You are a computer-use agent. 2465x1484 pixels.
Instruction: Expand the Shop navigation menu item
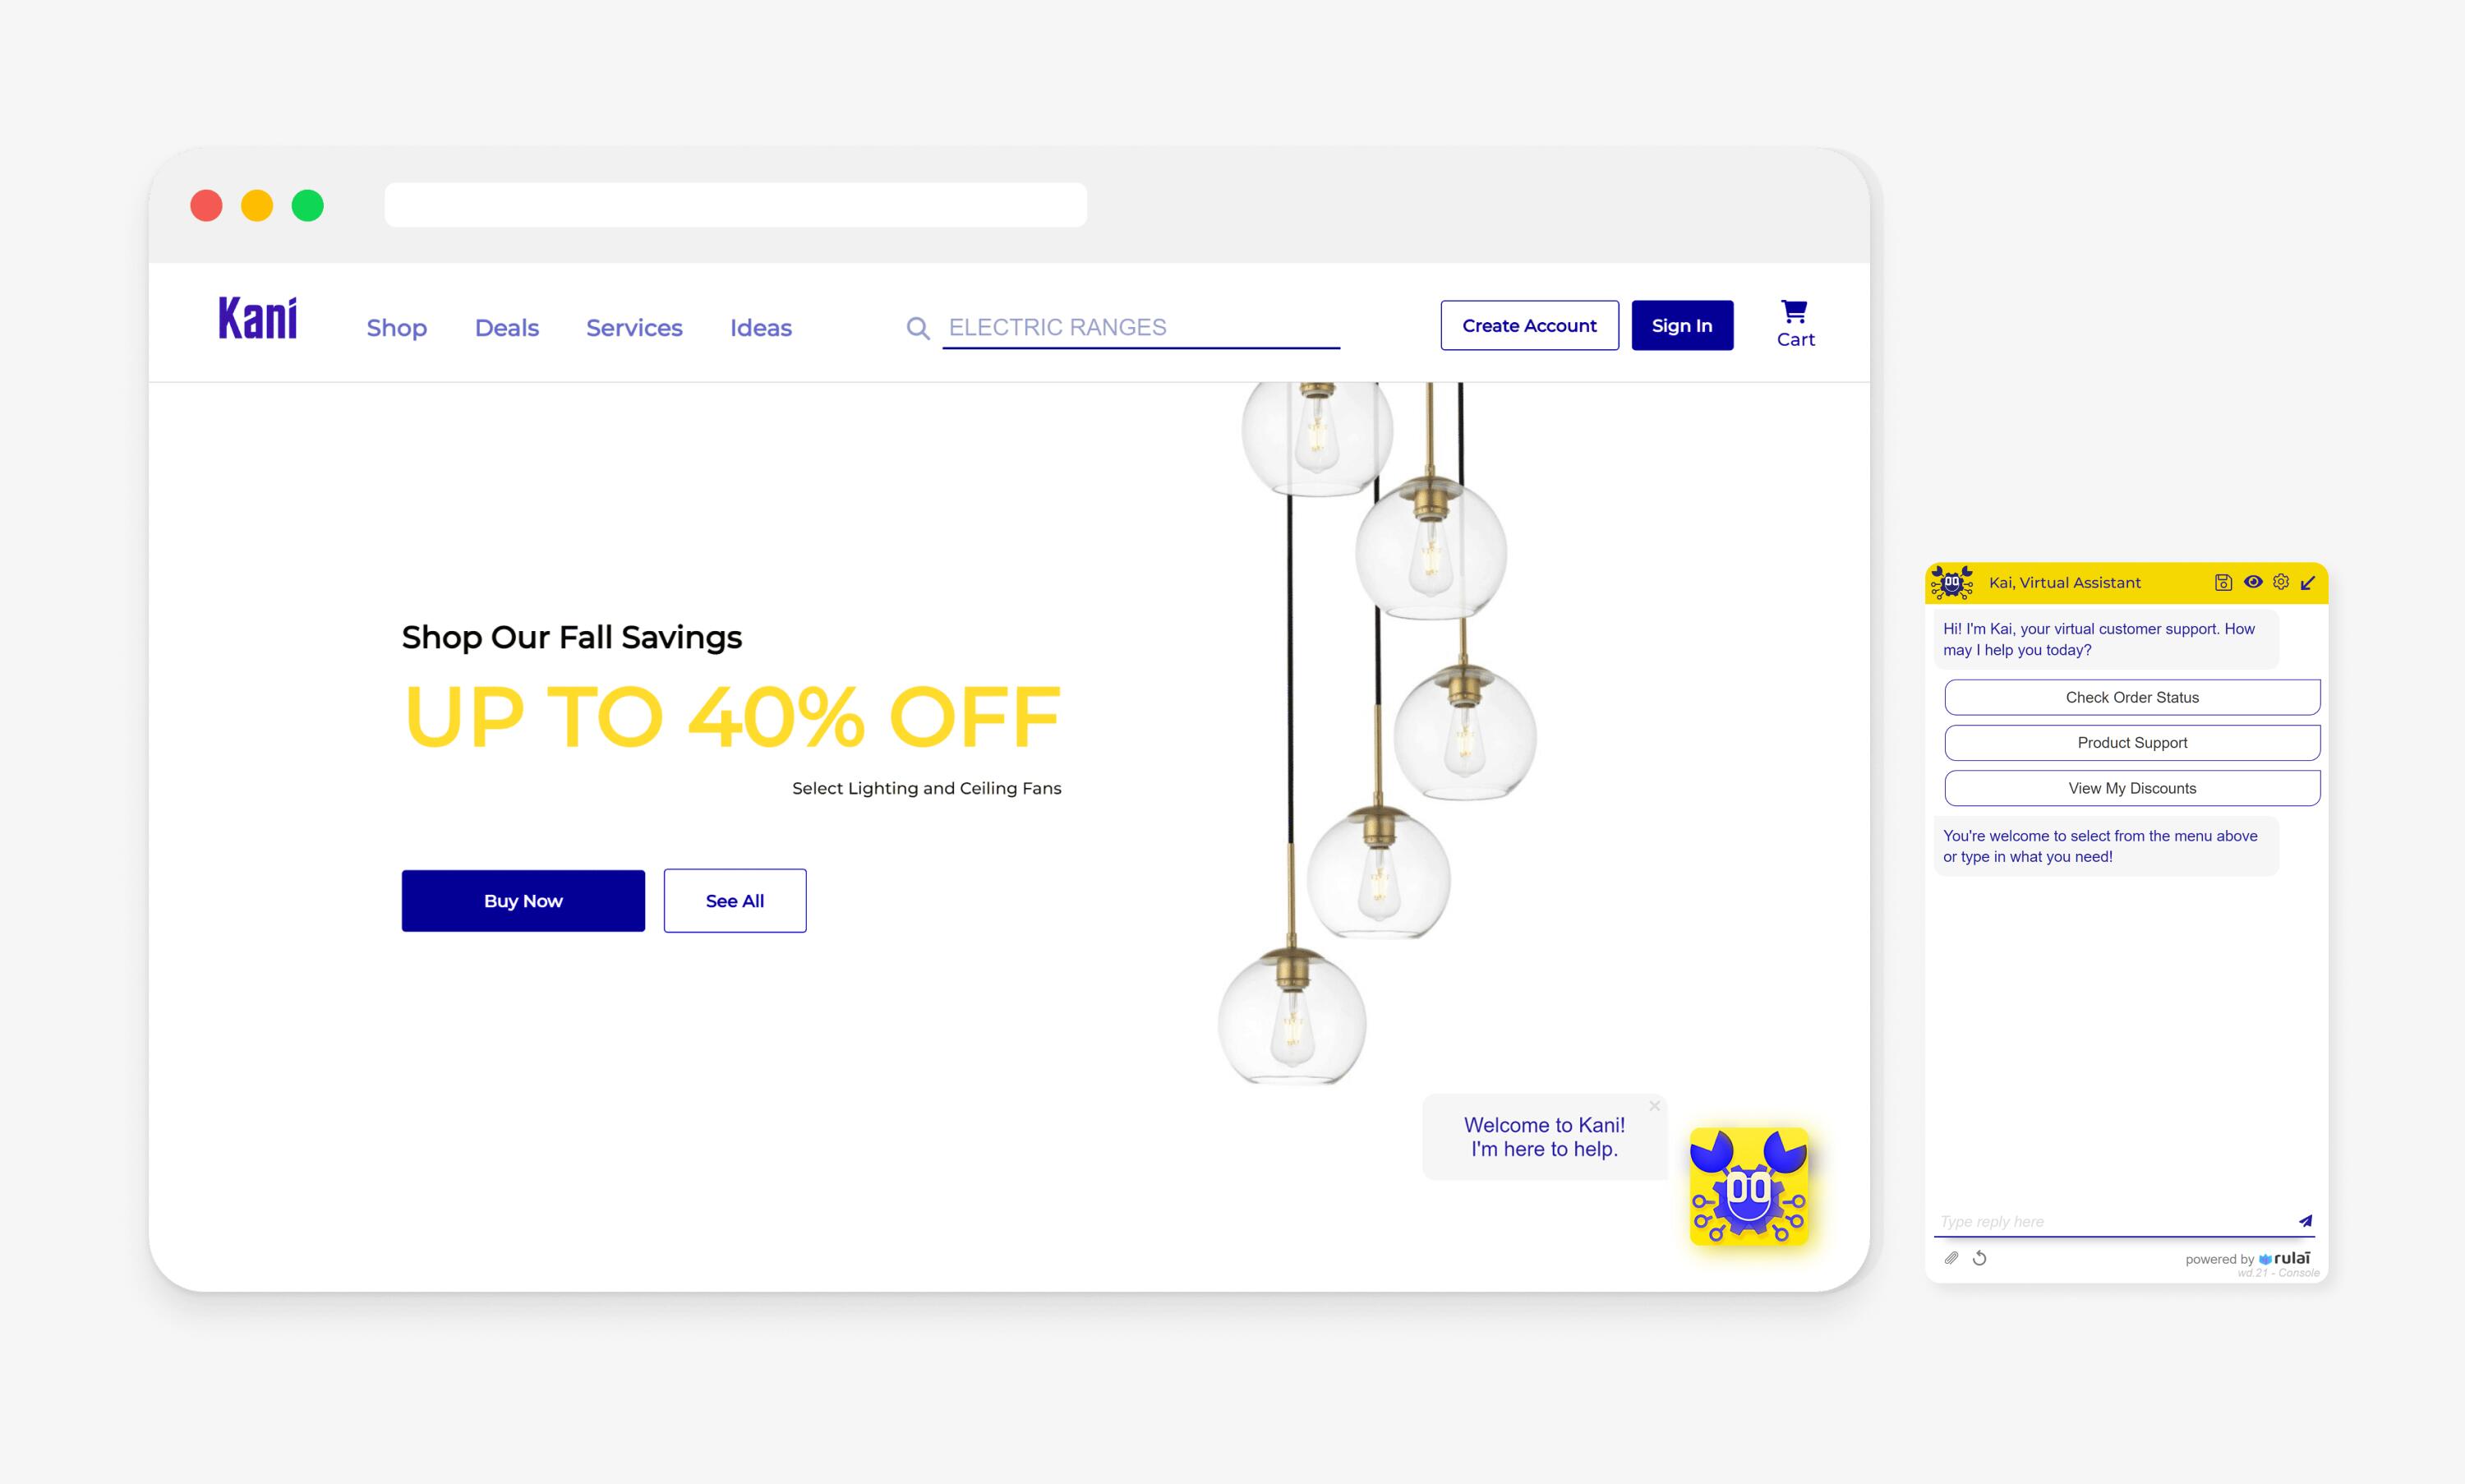coord(394,327)
